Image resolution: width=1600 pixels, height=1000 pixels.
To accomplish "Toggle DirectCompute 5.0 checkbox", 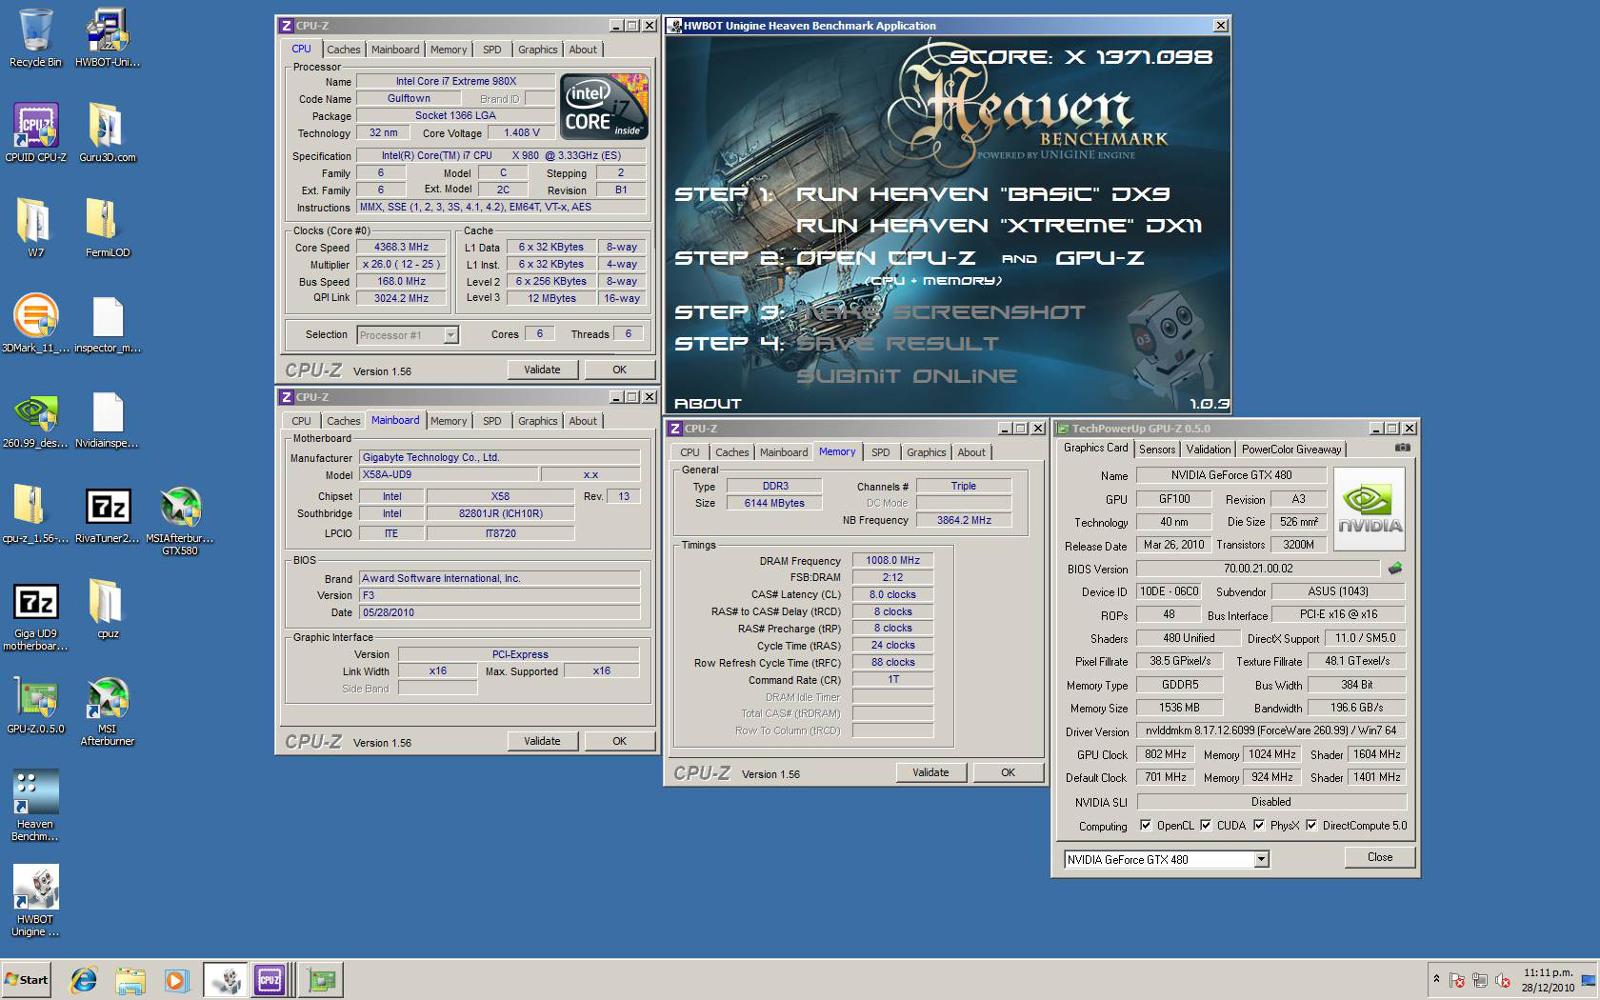I will [1311, 825].
